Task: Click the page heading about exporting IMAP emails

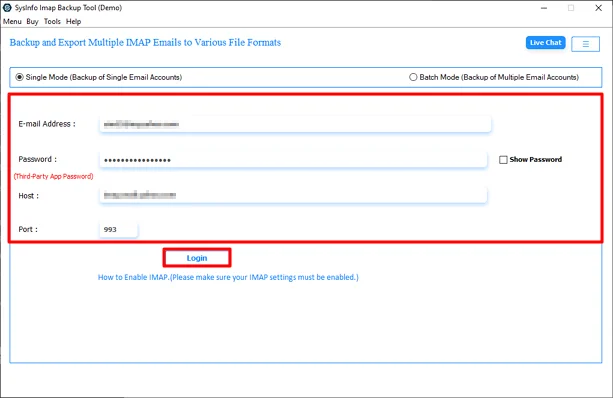Action: (x=145, y=43)
